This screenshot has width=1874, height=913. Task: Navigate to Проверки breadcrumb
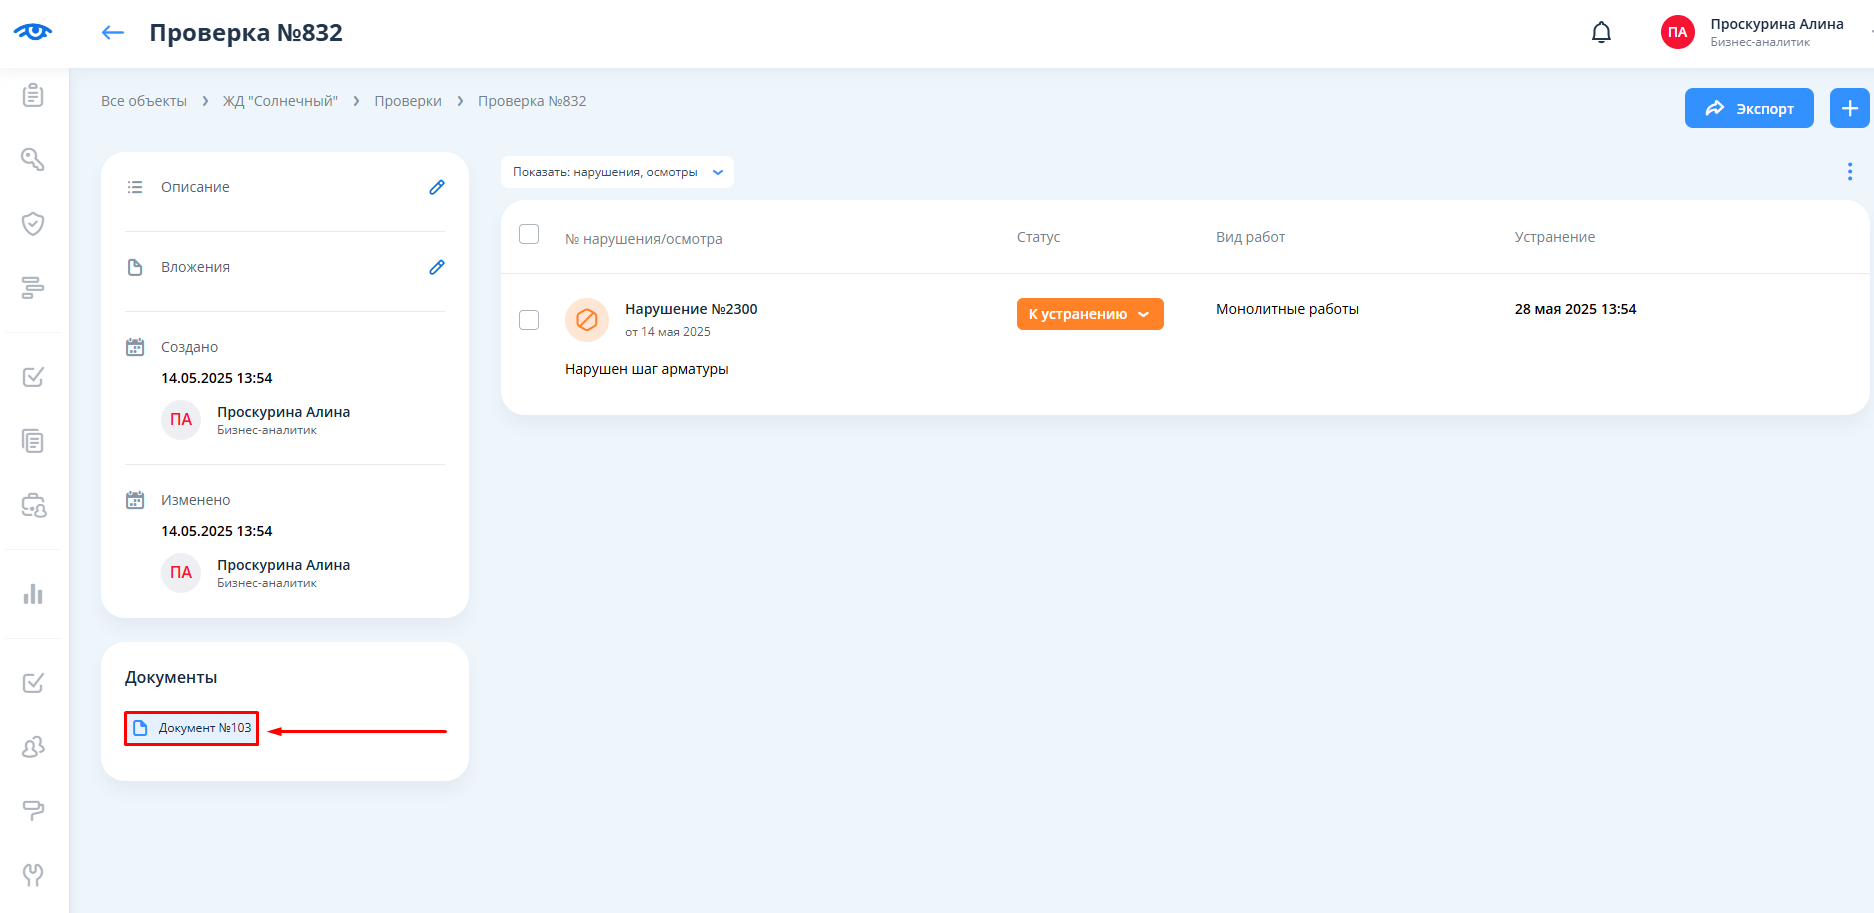[x=408, y=101]
